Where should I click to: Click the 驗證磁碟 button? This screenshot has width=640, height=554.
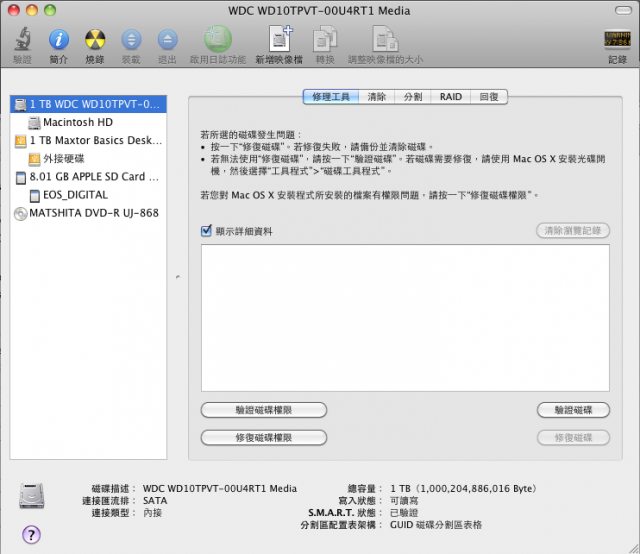(x=573, y=410)
